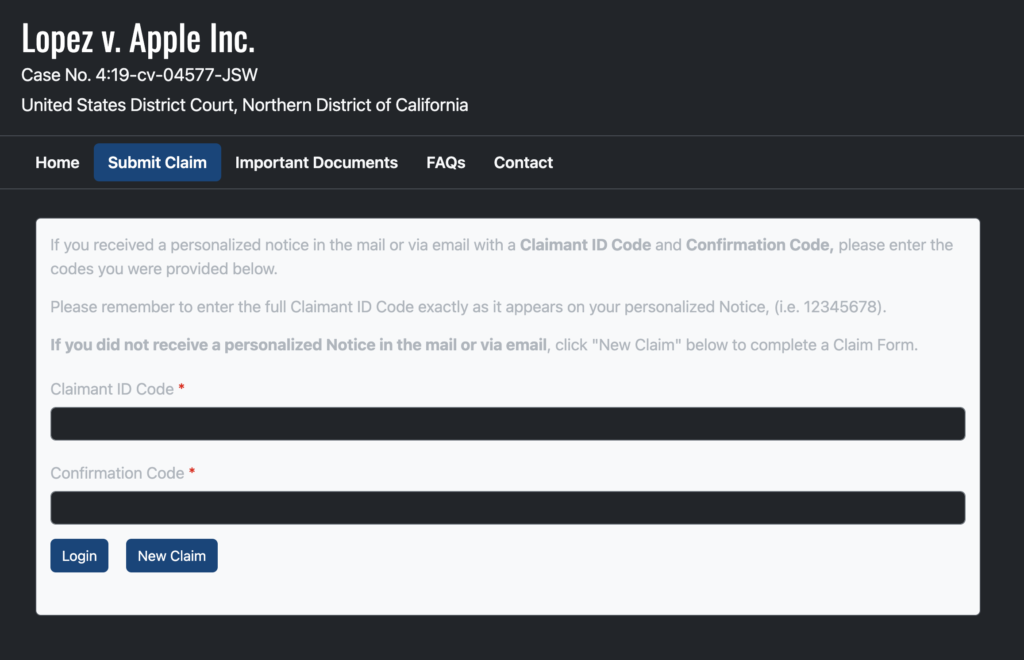Select the Submit Claim tab
The height and width of the screenshot is (660, 1024).
click(x=157, y=163)
